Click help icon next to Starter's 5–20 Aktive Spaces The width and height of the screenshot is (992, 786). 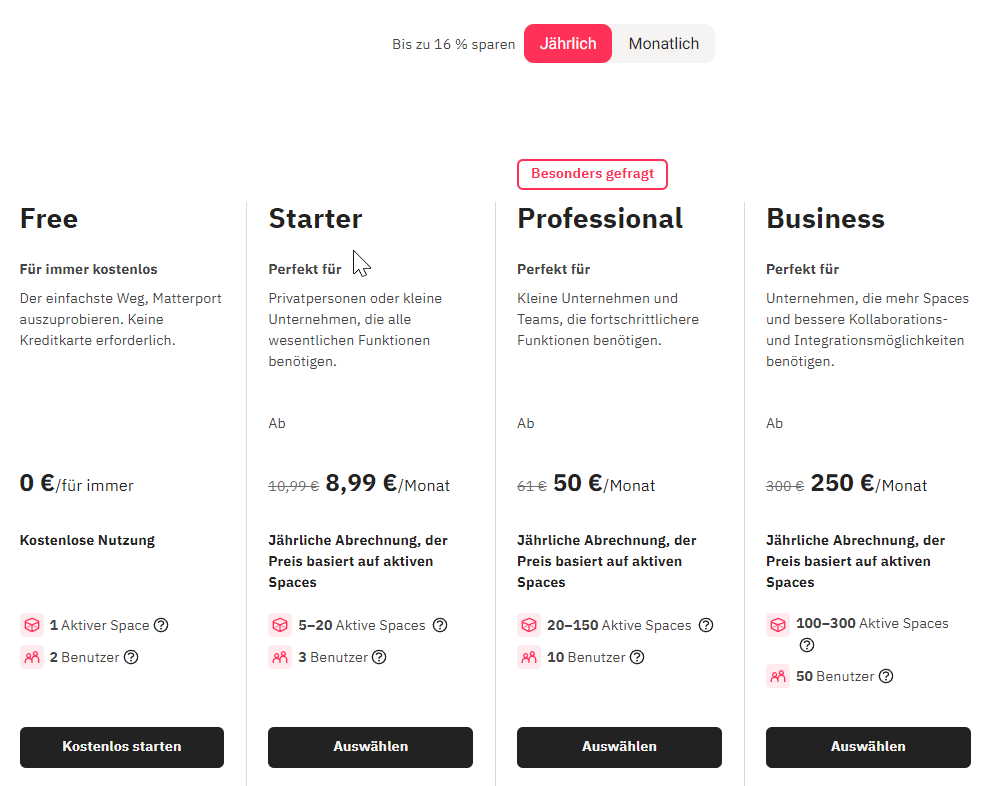[x=439, y=625]
